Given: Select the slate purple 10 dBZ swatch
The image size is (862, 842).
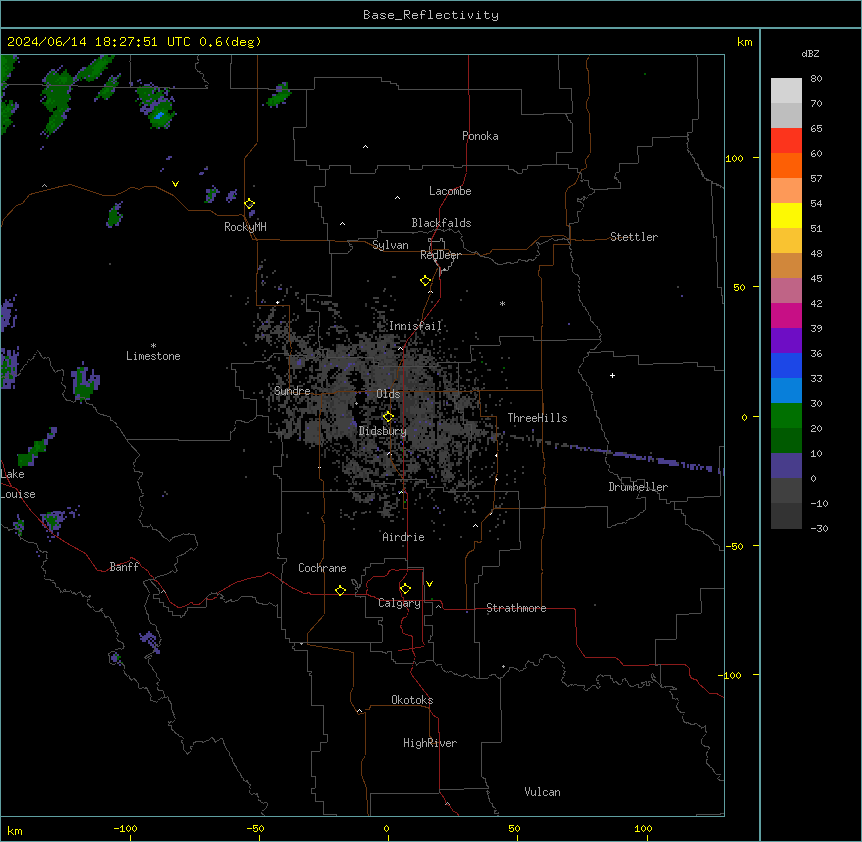Looking at the screenshot, I should tap(786, 466).
